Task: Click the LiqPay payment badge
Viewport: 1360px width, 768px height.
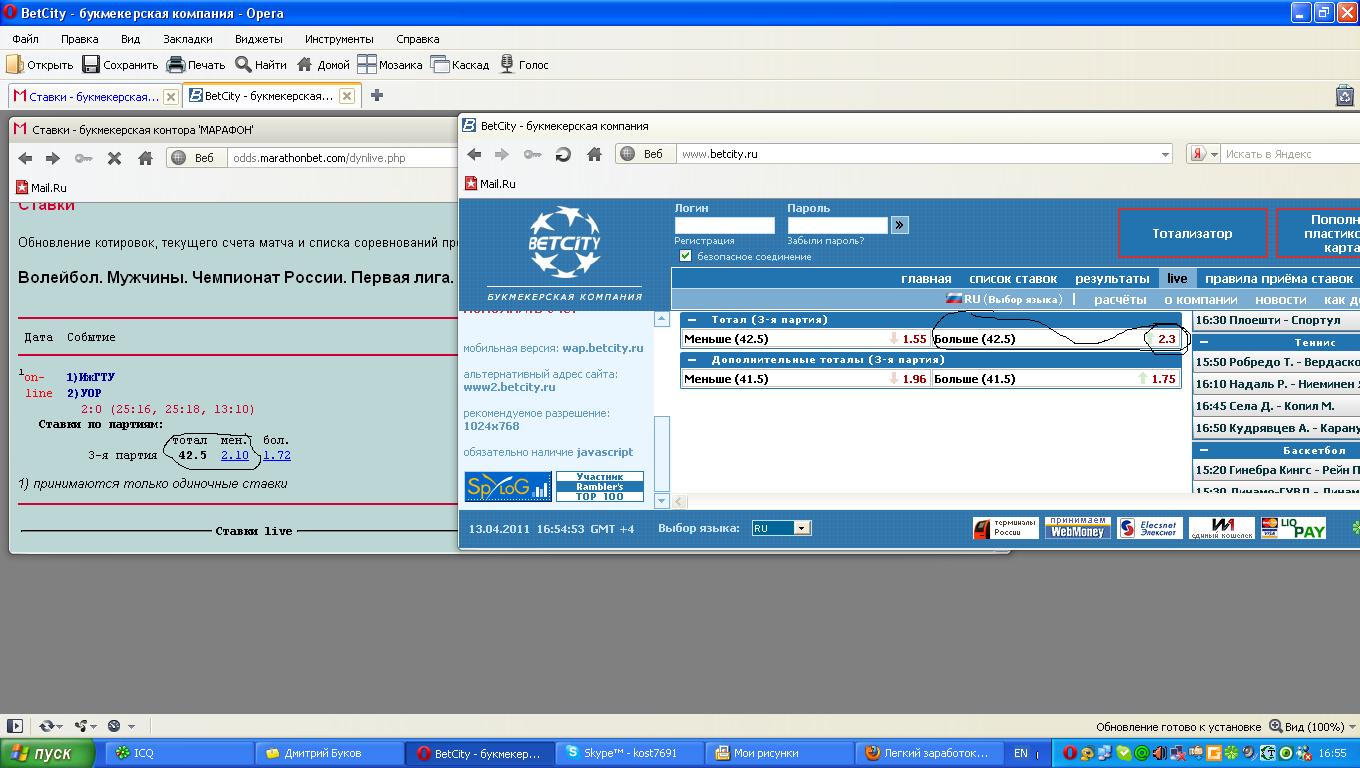Action: pyautogui.click(x=1293, y=528)
